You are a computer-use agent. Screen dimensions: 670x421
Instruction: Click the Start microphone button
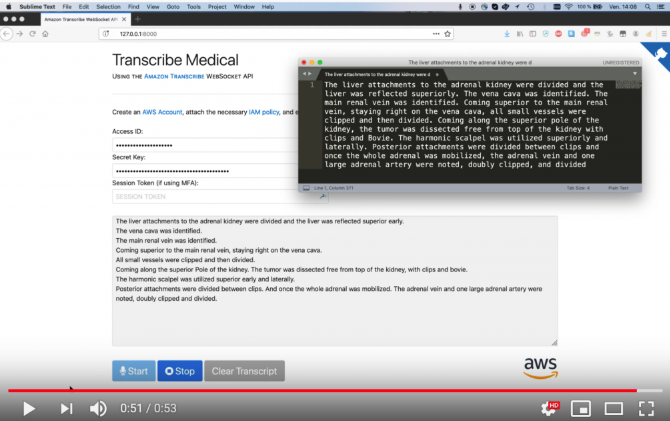pyautogui.click(x=134, y=371)
